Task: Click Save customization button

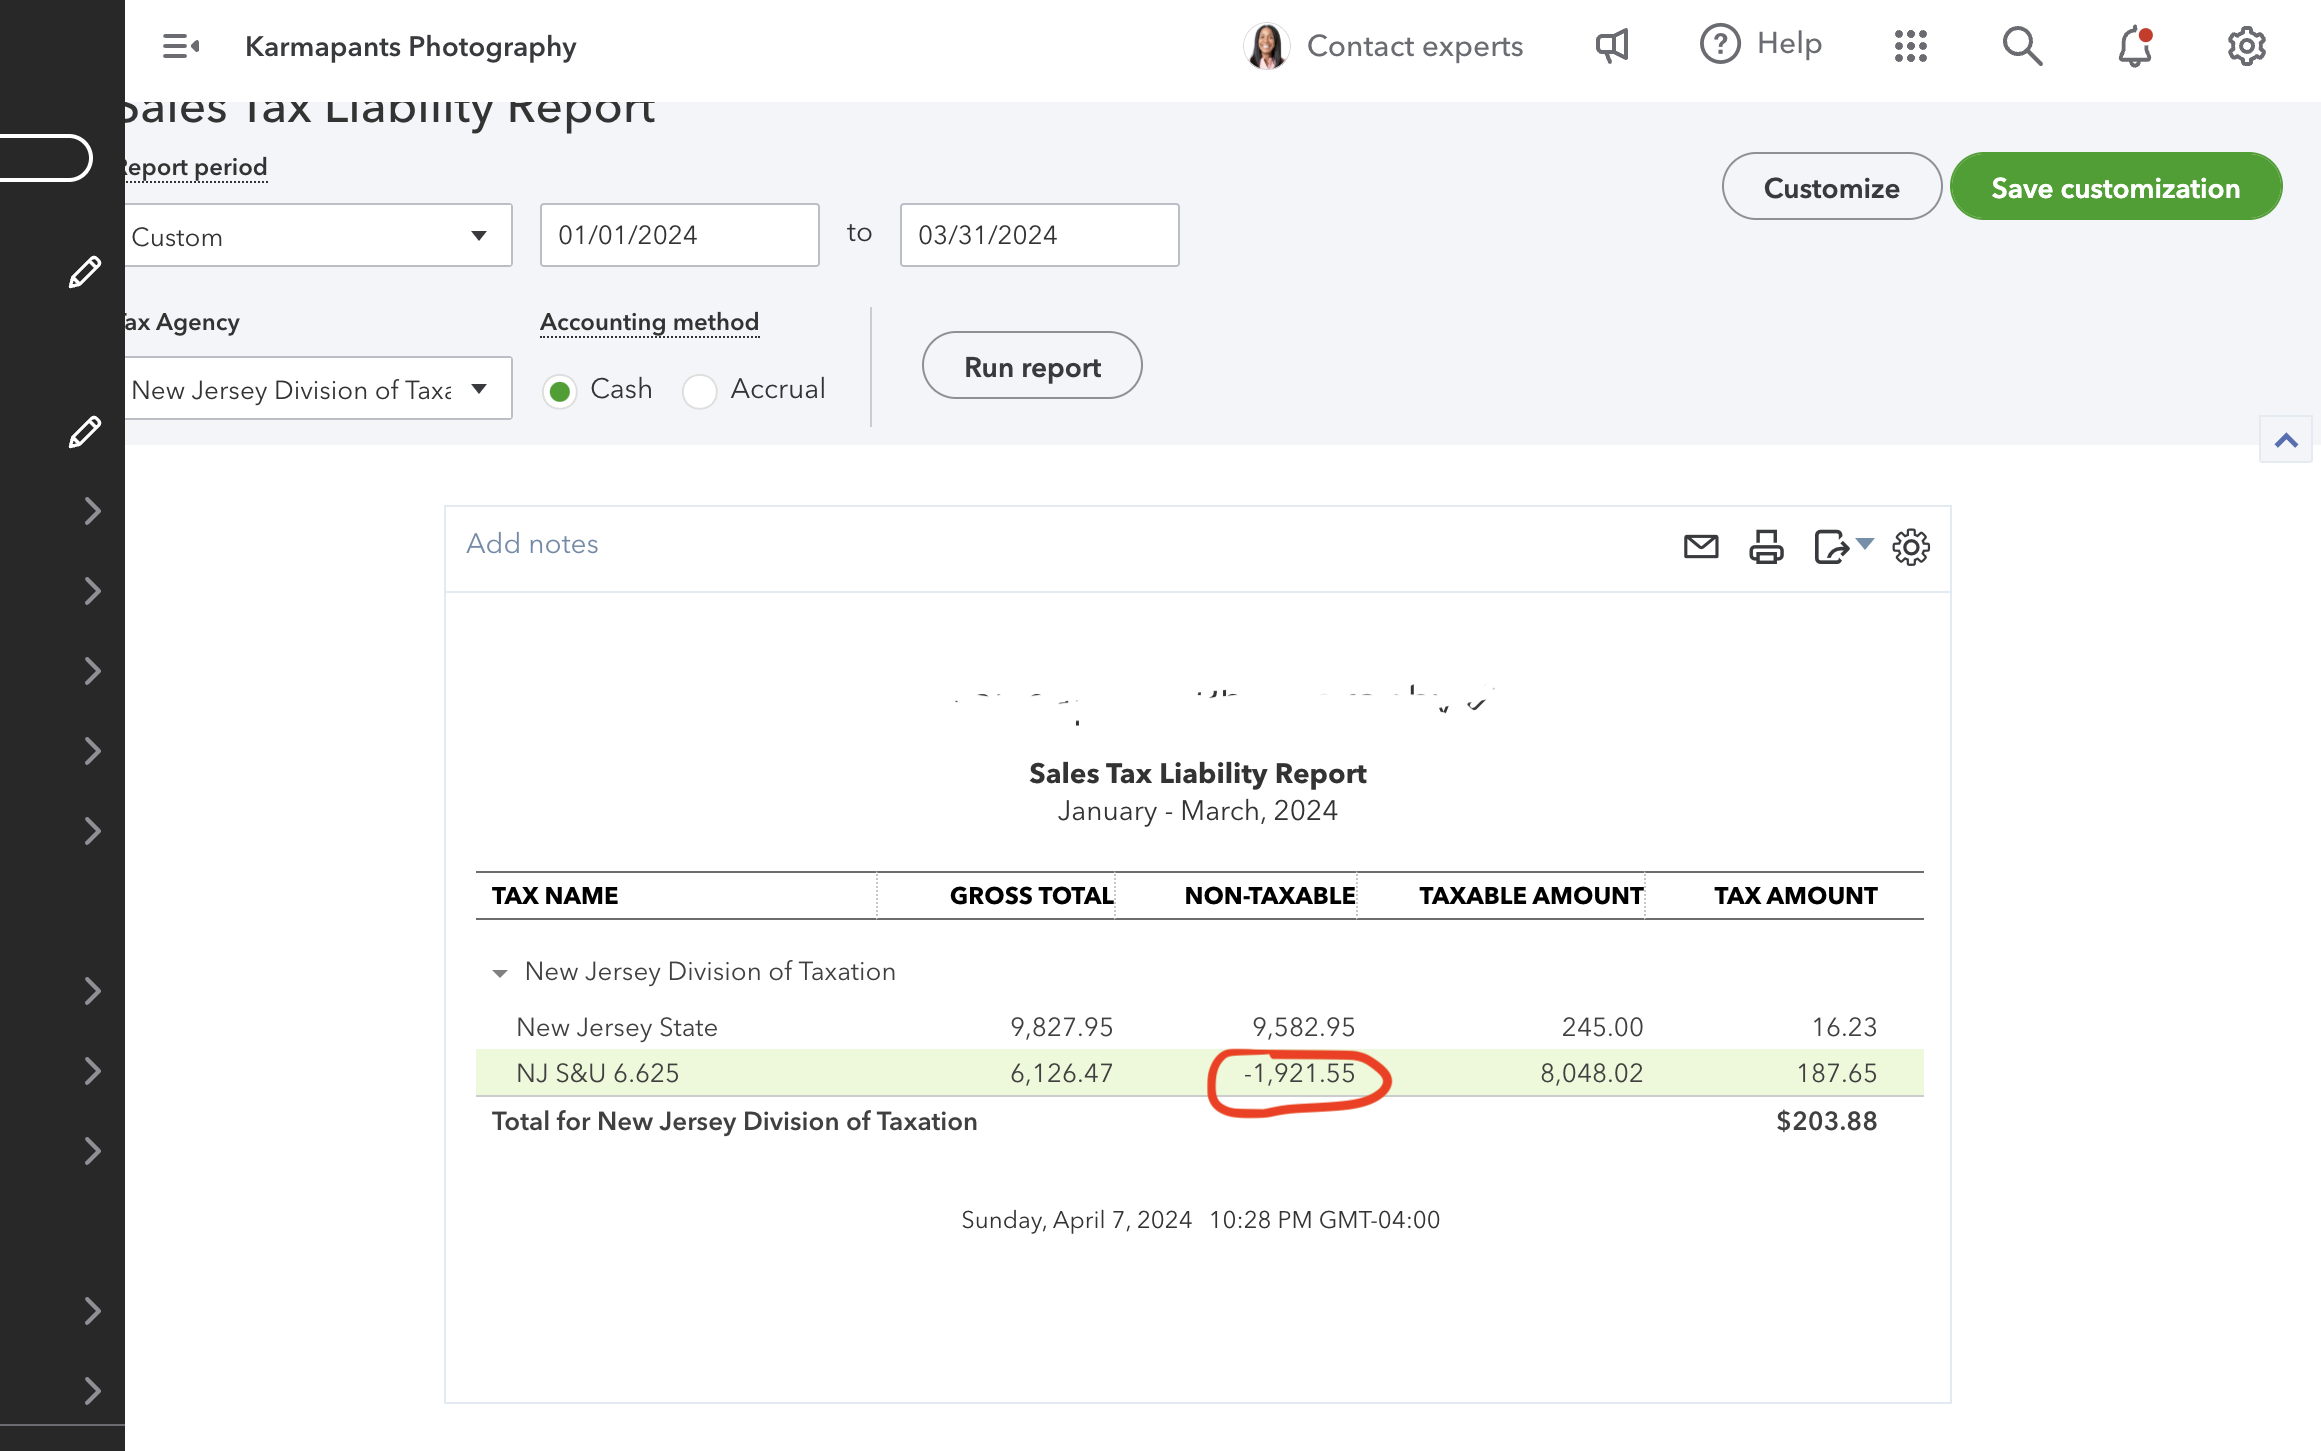Action: click(2115, 187)
